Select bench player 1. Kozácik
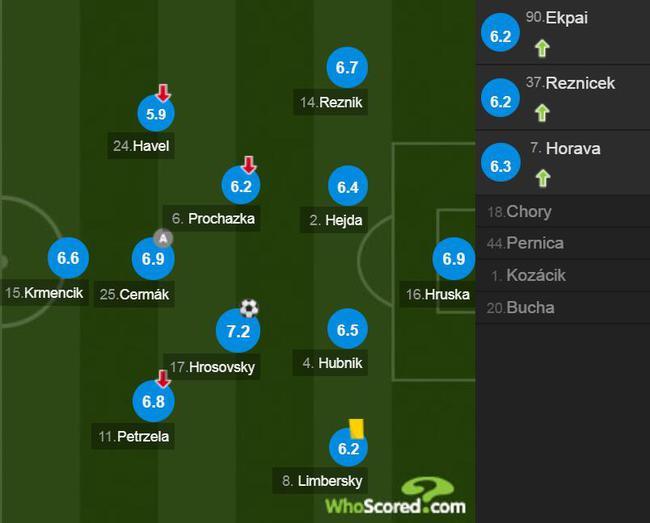 tap(563, 275)
